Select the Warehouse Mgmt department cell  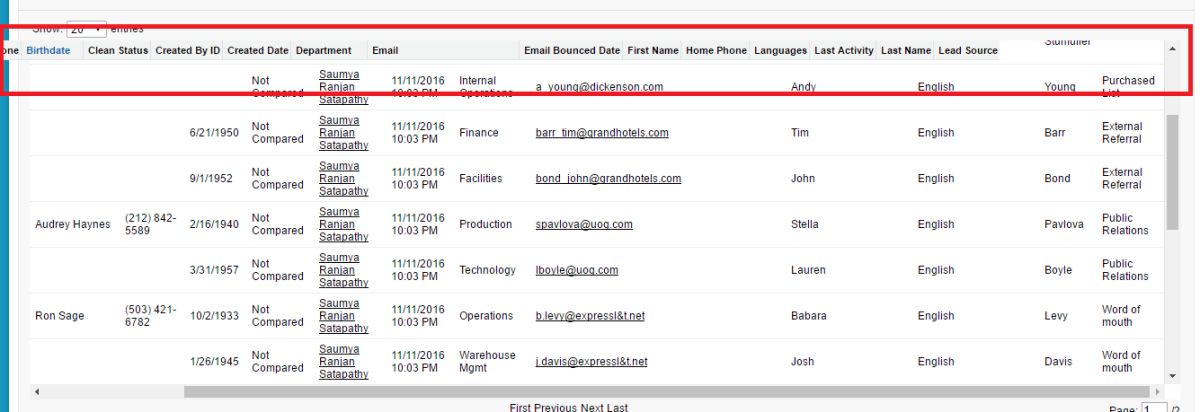pos(487,362)
